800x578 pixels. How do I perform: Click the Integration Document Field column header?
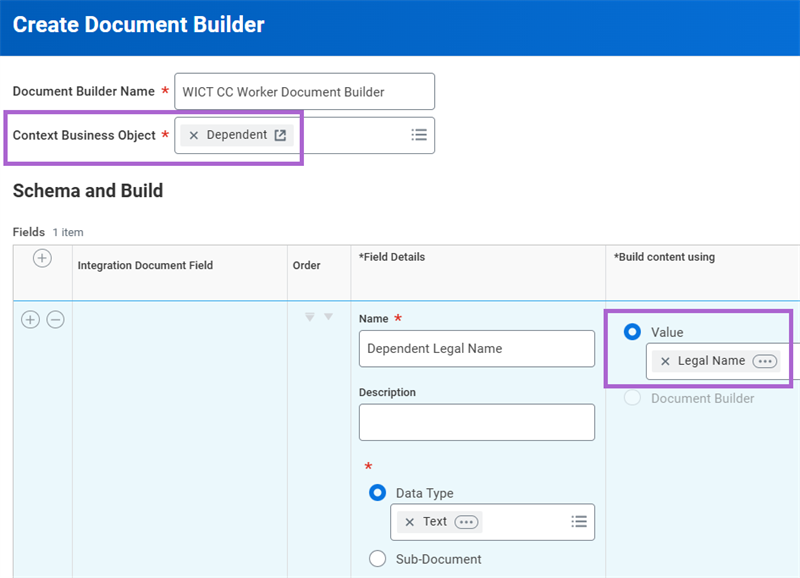click(145, 265)
